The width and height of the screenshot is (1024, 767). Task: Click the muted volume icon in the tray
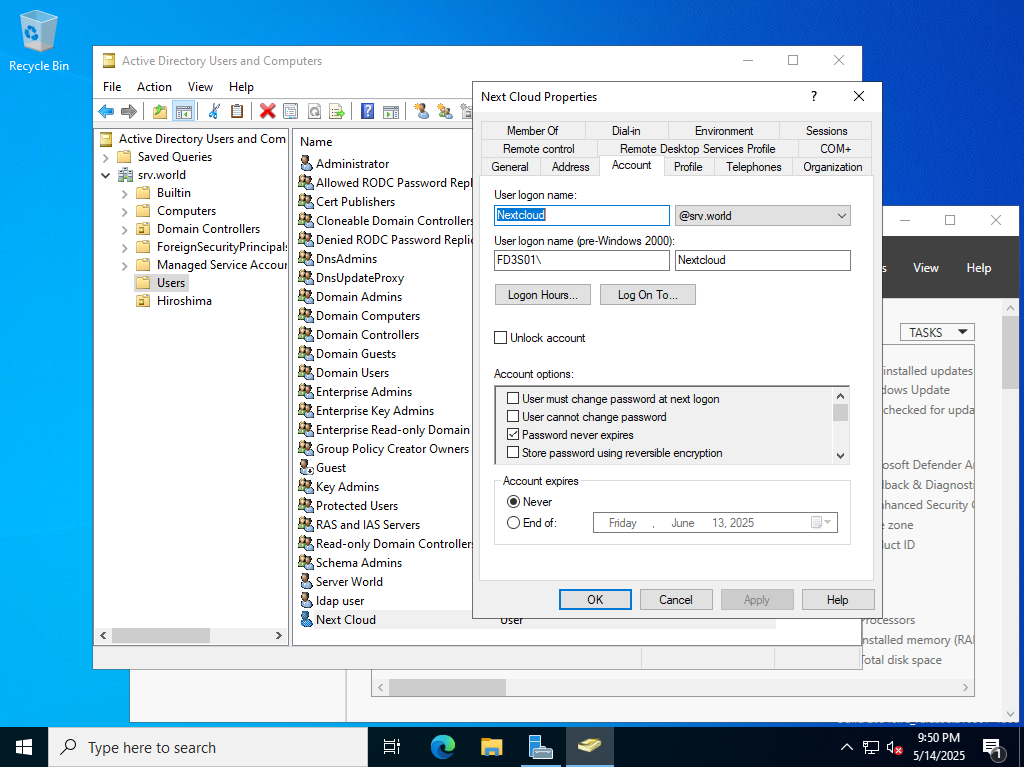click(895, 747)
